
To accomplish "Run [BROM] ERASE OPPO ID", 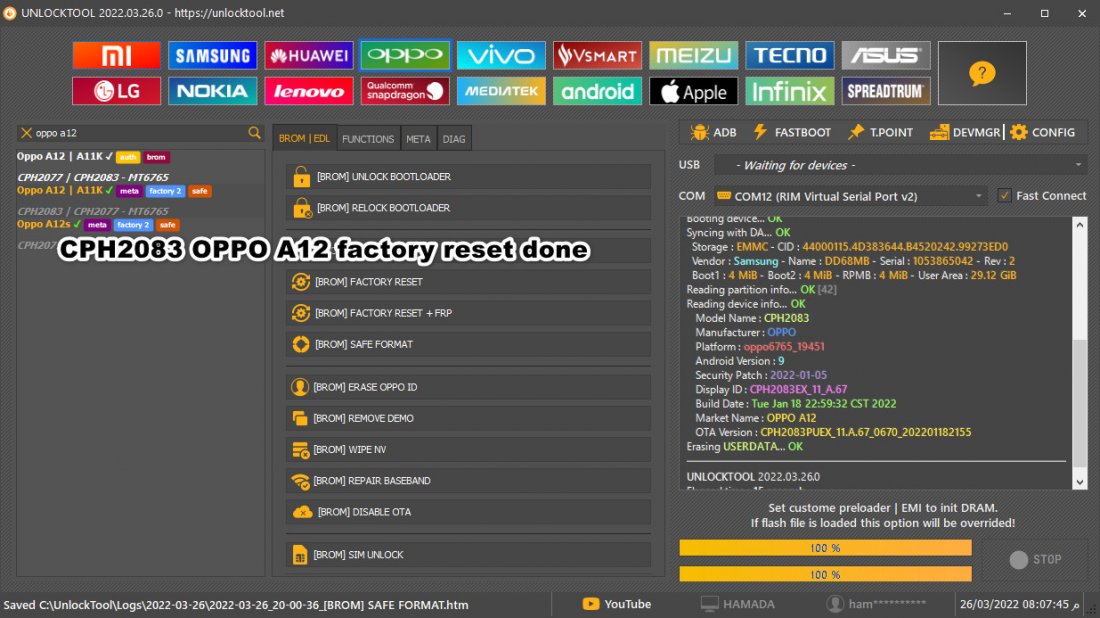I will click(x=468, y=387).
